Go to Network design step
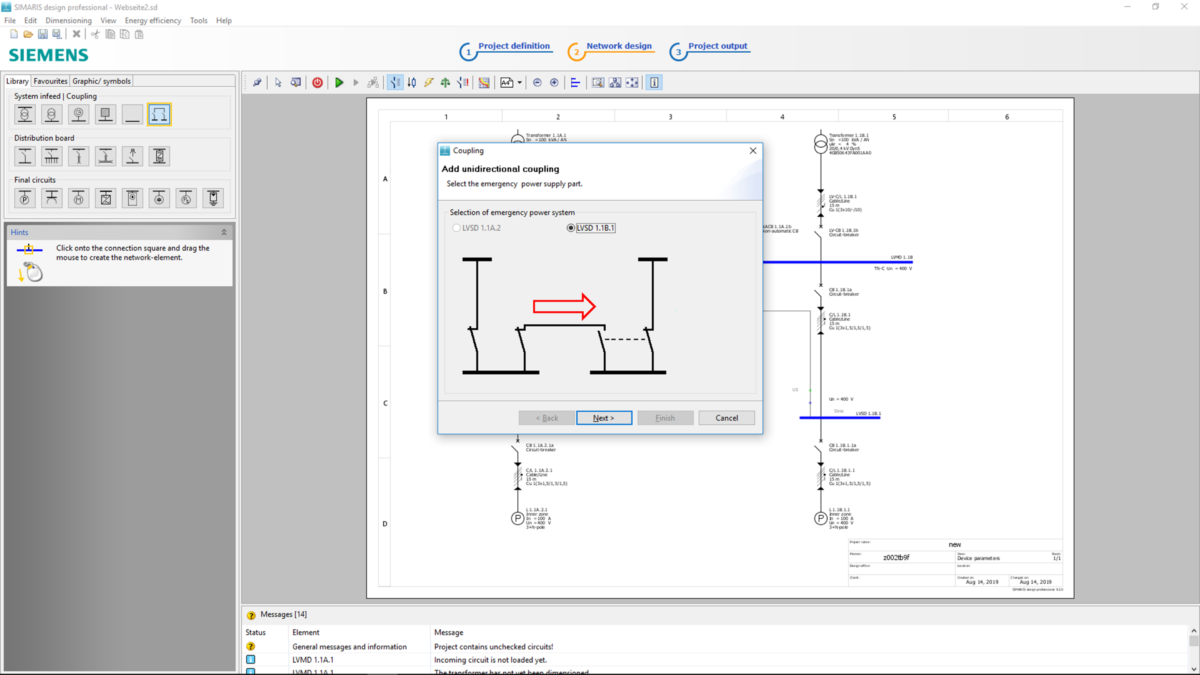The width and height of the screenshot is (1200, 675). tap(610, 48)
